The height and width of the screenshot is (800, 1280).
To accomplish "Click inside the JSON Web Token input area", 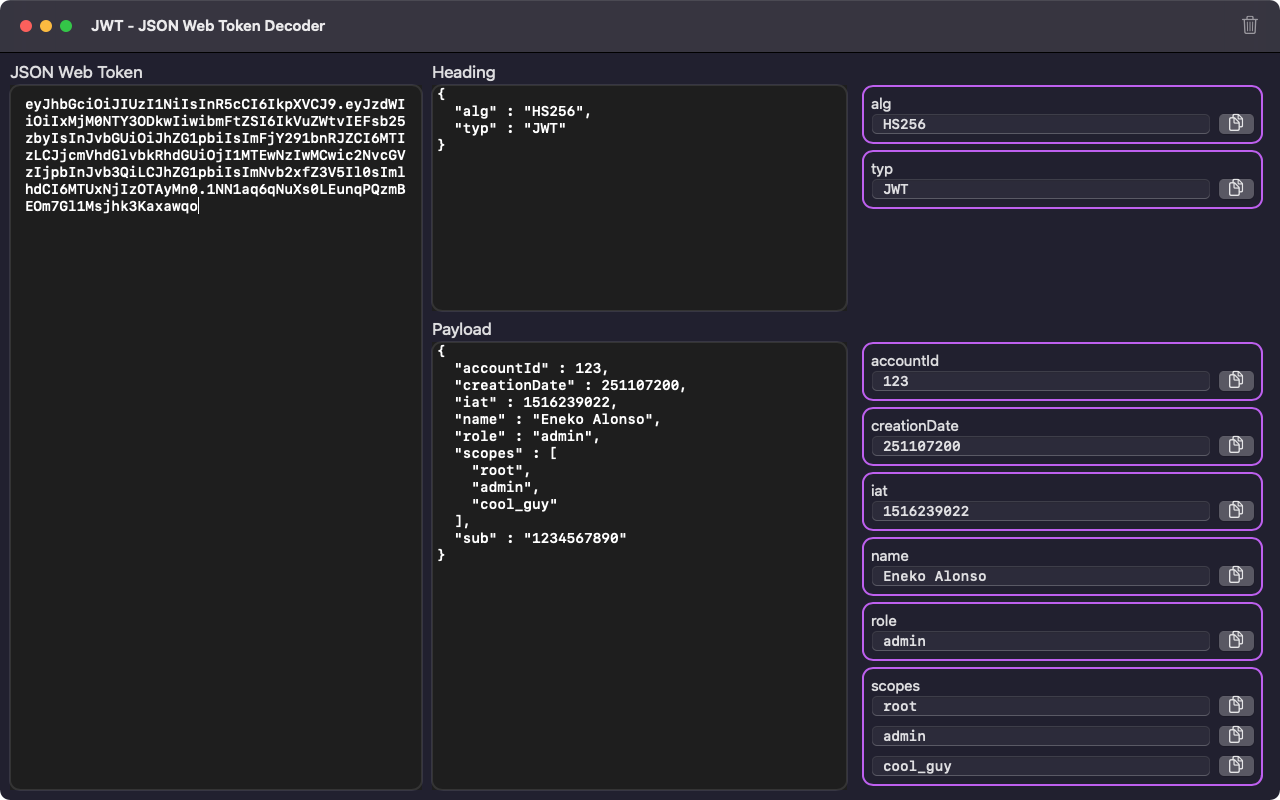I will pos(215,400).
